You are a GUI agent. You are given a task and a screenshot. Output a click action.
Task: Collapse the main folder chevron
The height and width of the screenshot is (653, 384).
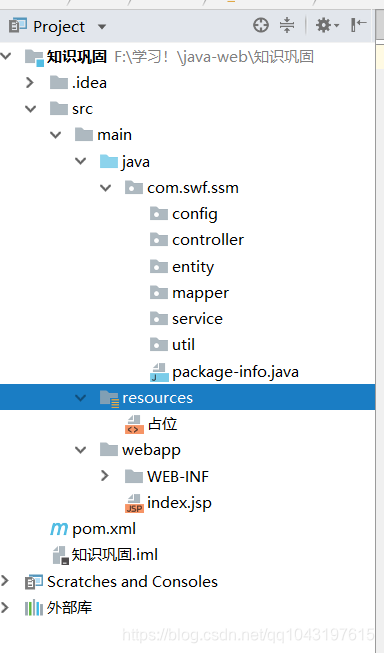pyautogui.click(x=55, y=135)
